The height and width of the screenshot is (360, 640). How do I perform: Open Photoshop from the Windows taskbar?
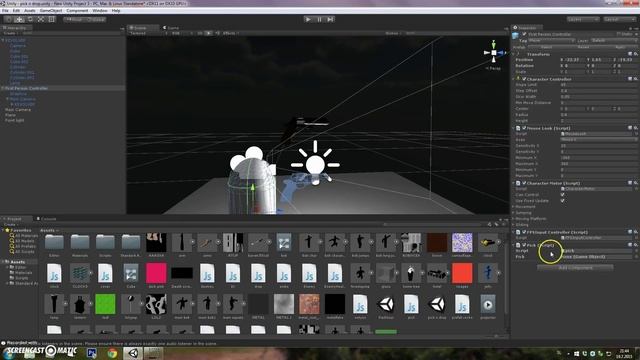pyautogui.click(x=91, y=353)
